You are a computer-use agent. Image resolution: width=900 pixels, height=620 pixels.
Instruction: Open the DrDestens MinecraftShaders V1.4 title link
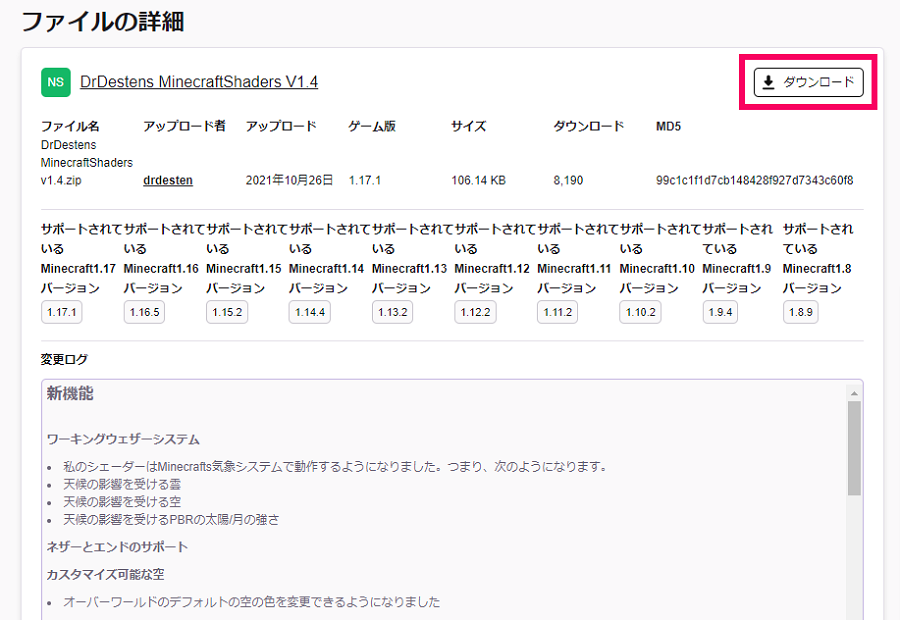[x=199, y=82]
